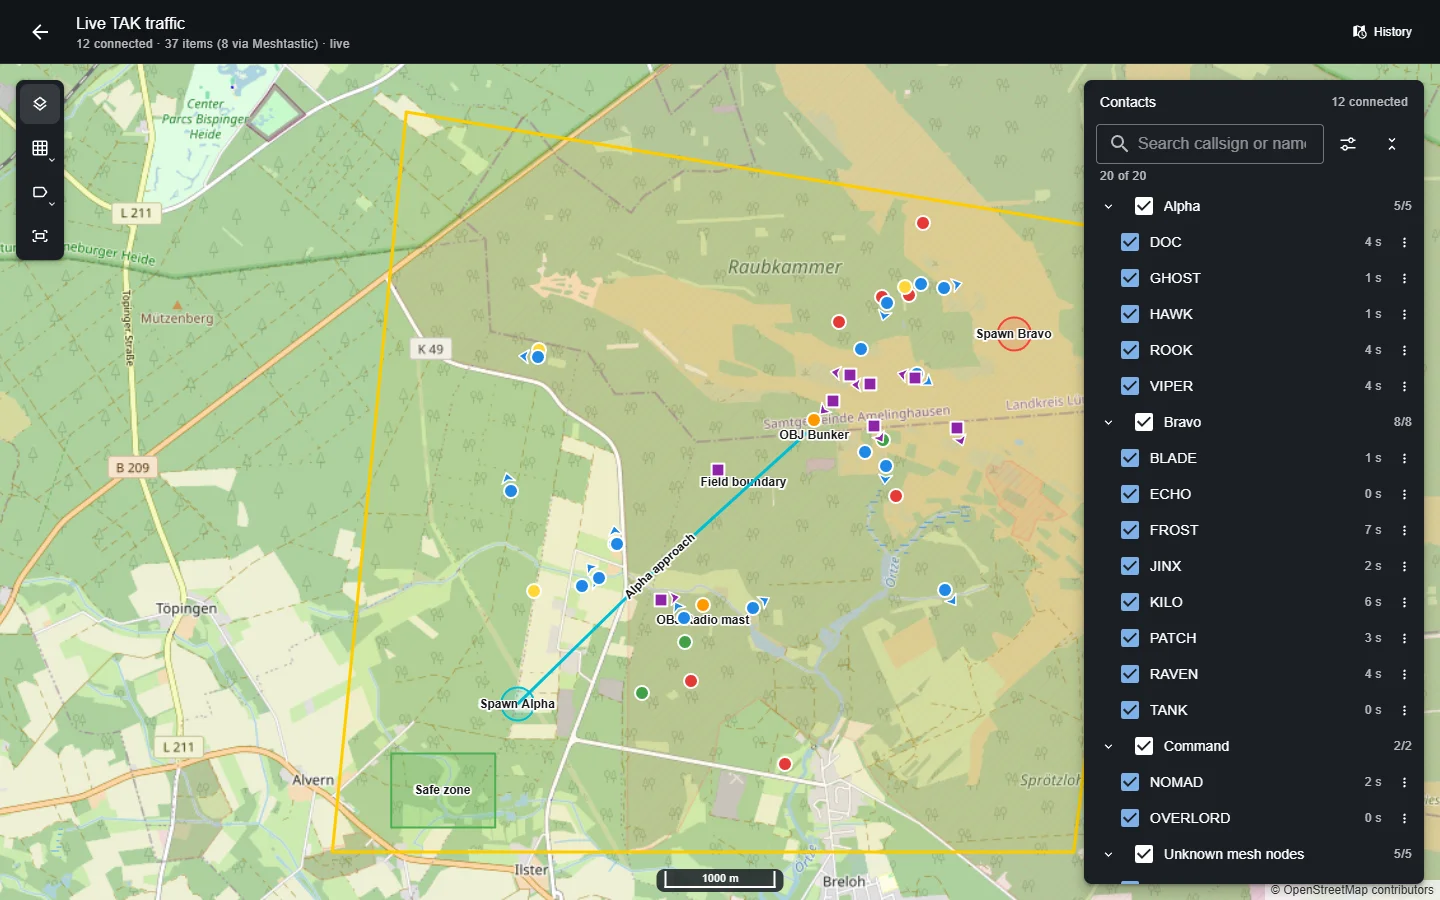The image size is (1440, 900).
Task: Click the OBJ Bunker map label
Action: pyautogui.click(x=814, y=435)
